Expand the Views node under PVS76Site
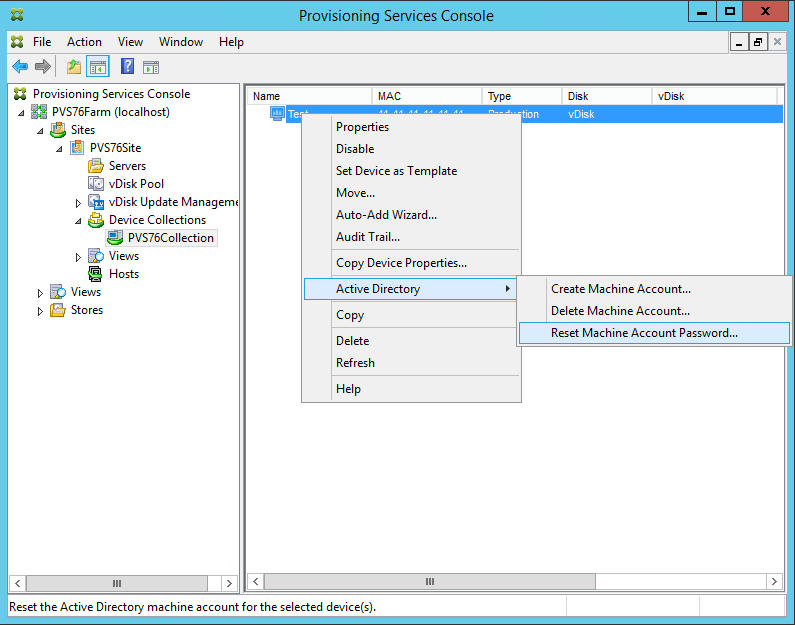The height and width of the screenshot is (625, 795). coord(78,257)
